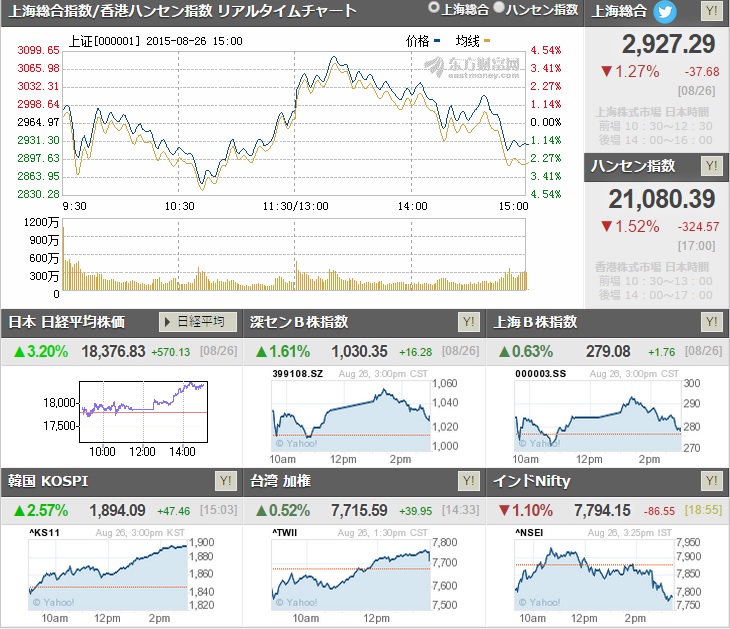The image size is (730, 629).
Task: Open the Nikkei 225 mini chart
Action: point(143,412)
